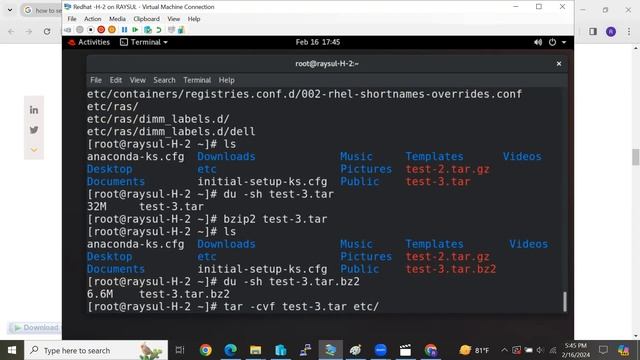Show hidden system tray icons
This screenshot has height=360, width=640.
click(x=504, y=350)
